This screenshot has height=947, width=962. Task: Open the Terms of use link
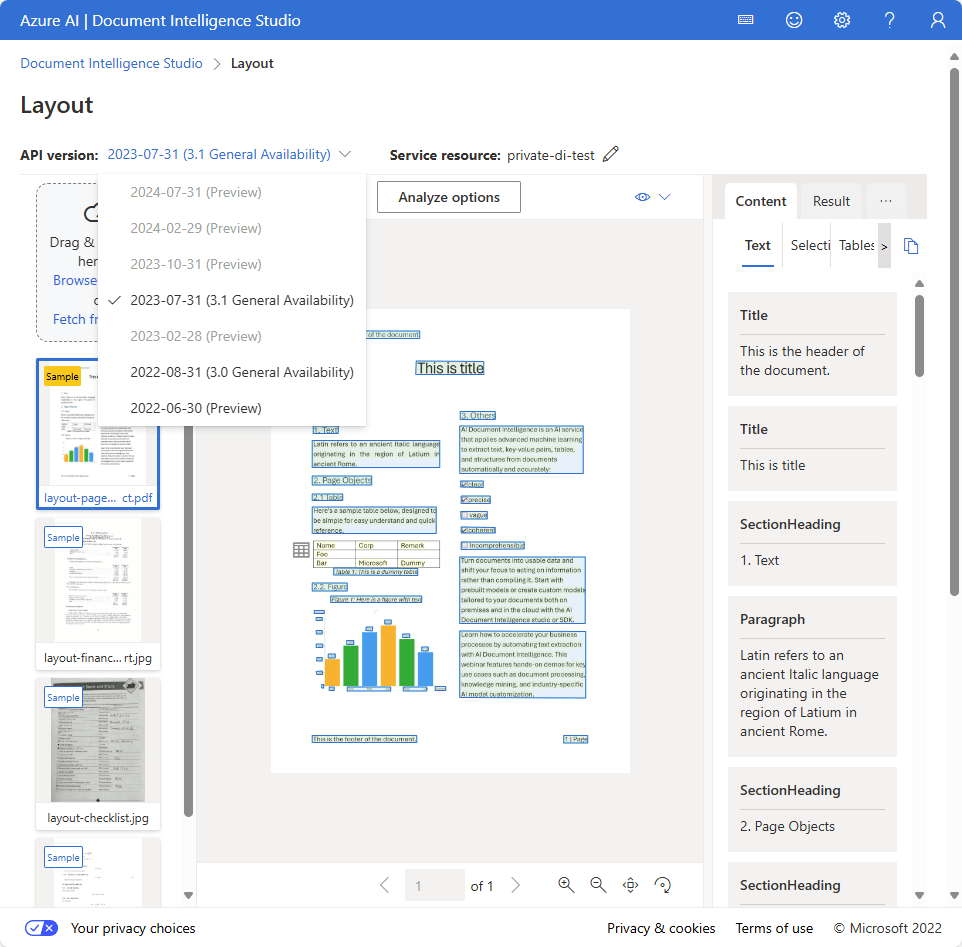[774, 928]
